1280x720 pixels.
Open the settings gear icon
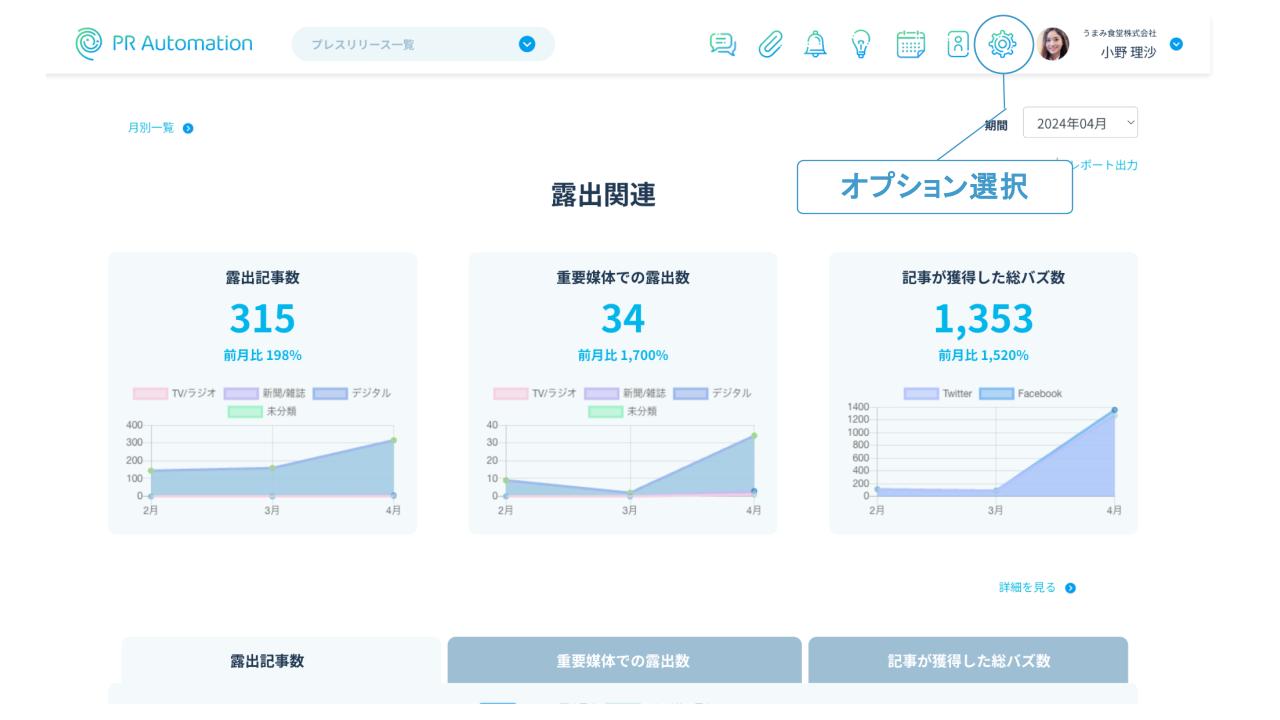(x=1002, y=44)
